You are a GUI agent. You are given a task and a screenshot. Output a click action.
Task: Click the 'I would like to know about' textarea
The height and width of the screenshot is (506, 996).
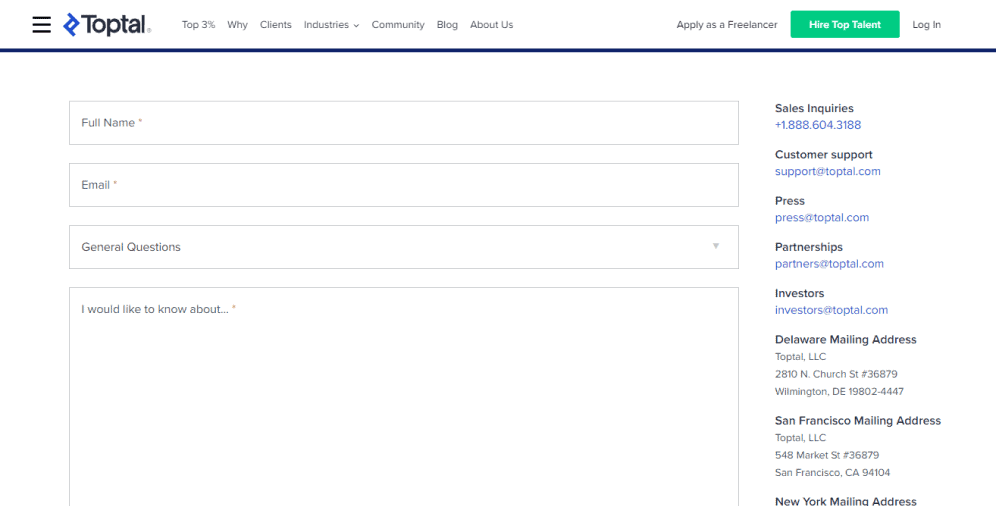pos(404,397)
